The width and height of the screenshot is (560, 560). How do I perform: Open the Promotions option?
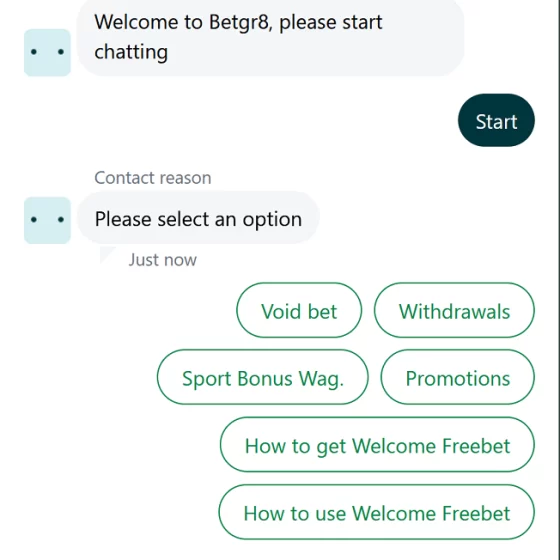pos(458,377)
